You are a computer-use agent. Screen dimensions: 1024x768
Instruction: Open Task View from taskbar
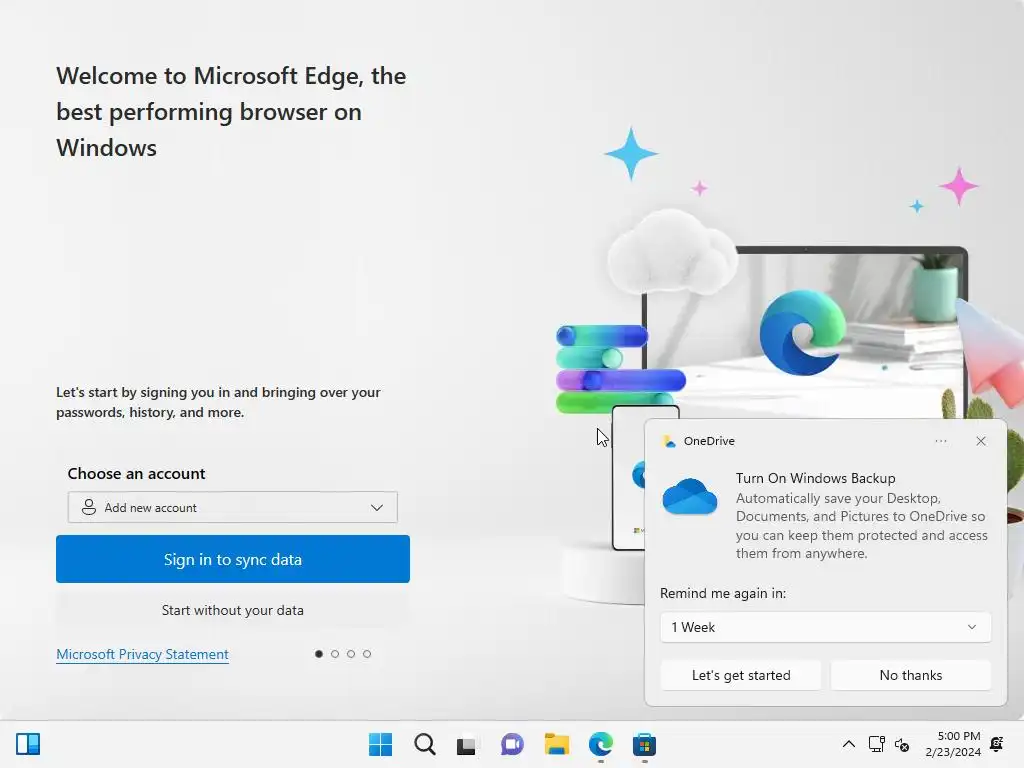tap(466, 745)
